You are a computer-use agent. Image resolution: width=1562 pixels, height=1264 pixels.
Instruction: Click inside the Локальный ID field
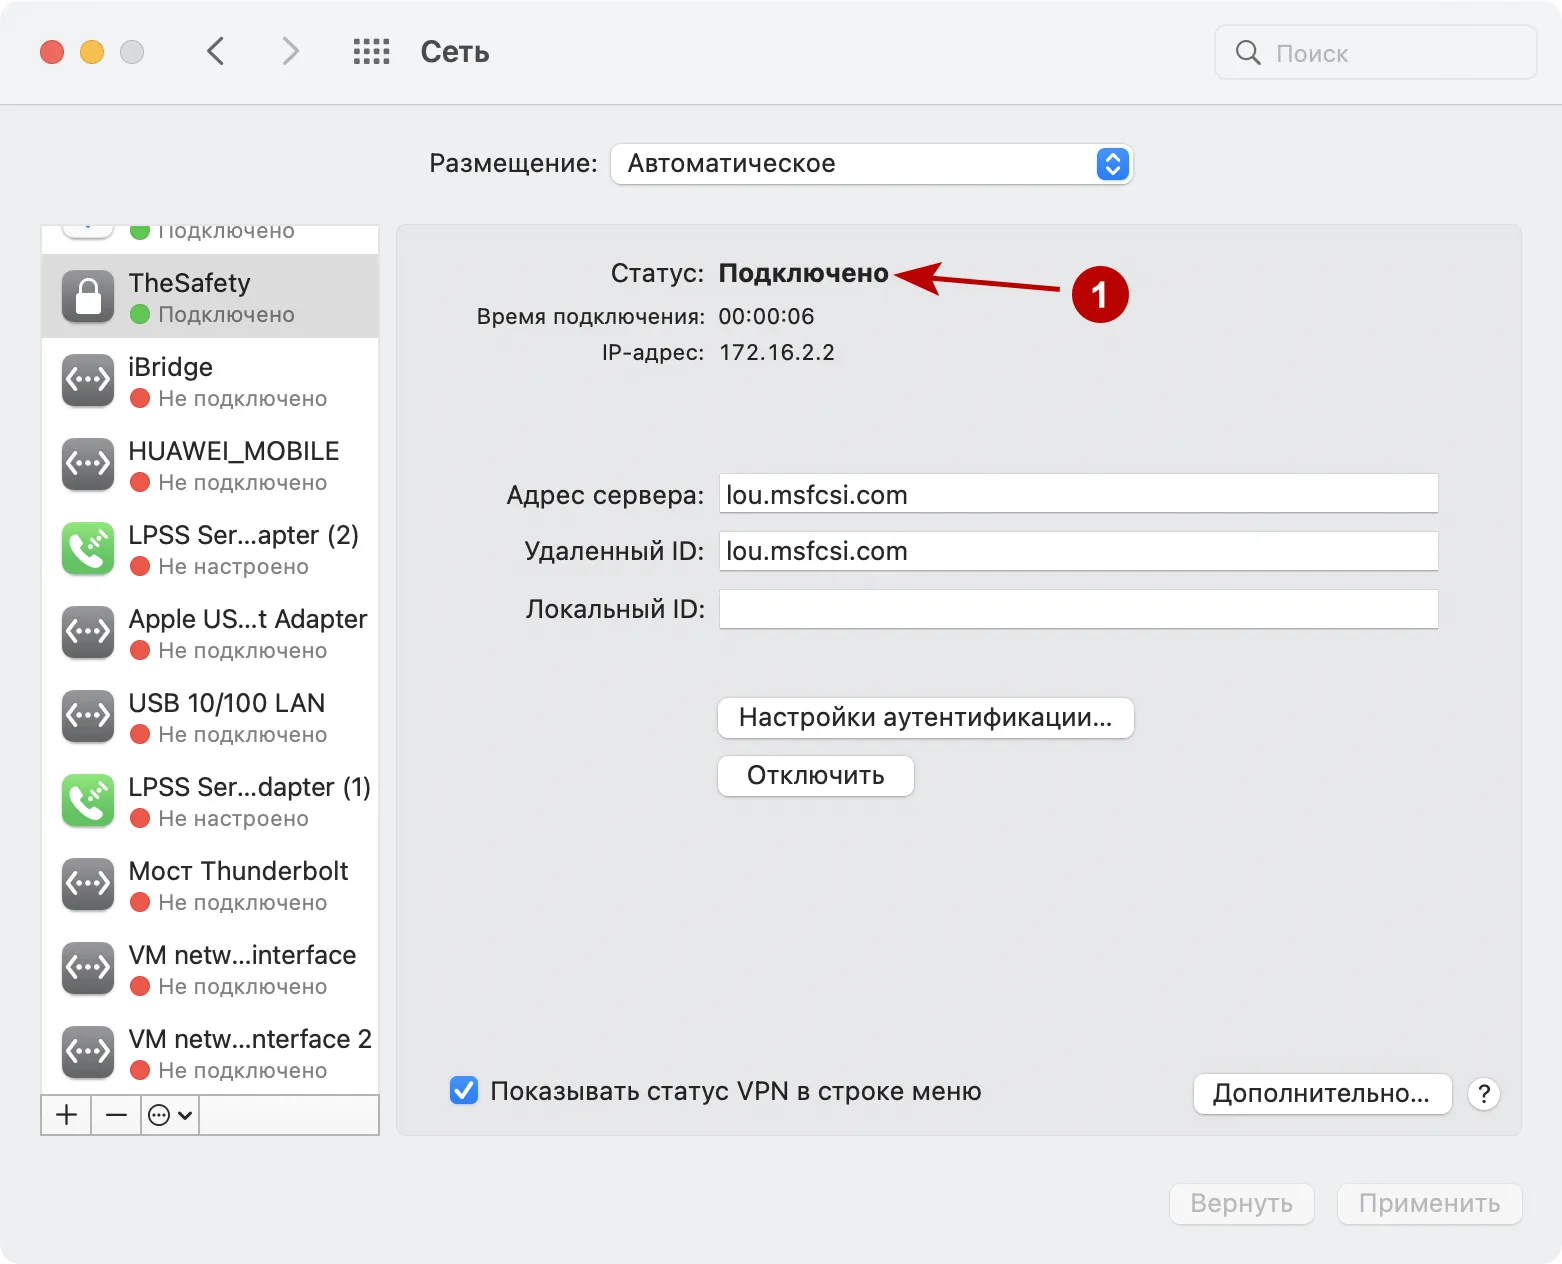pyautogui.click(x=1077, y=608)
